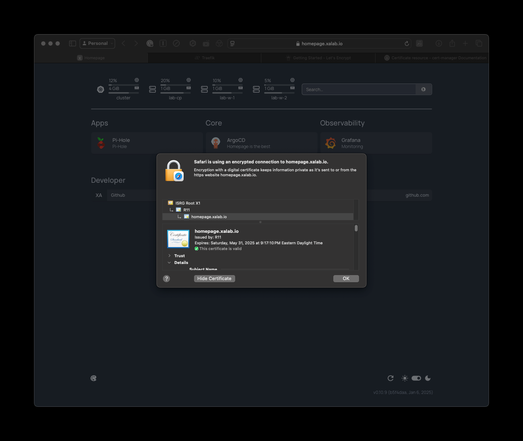Click 'This certificate is valid' status text
The width and height of the screenshot is (523, 441).
[220, 249]
